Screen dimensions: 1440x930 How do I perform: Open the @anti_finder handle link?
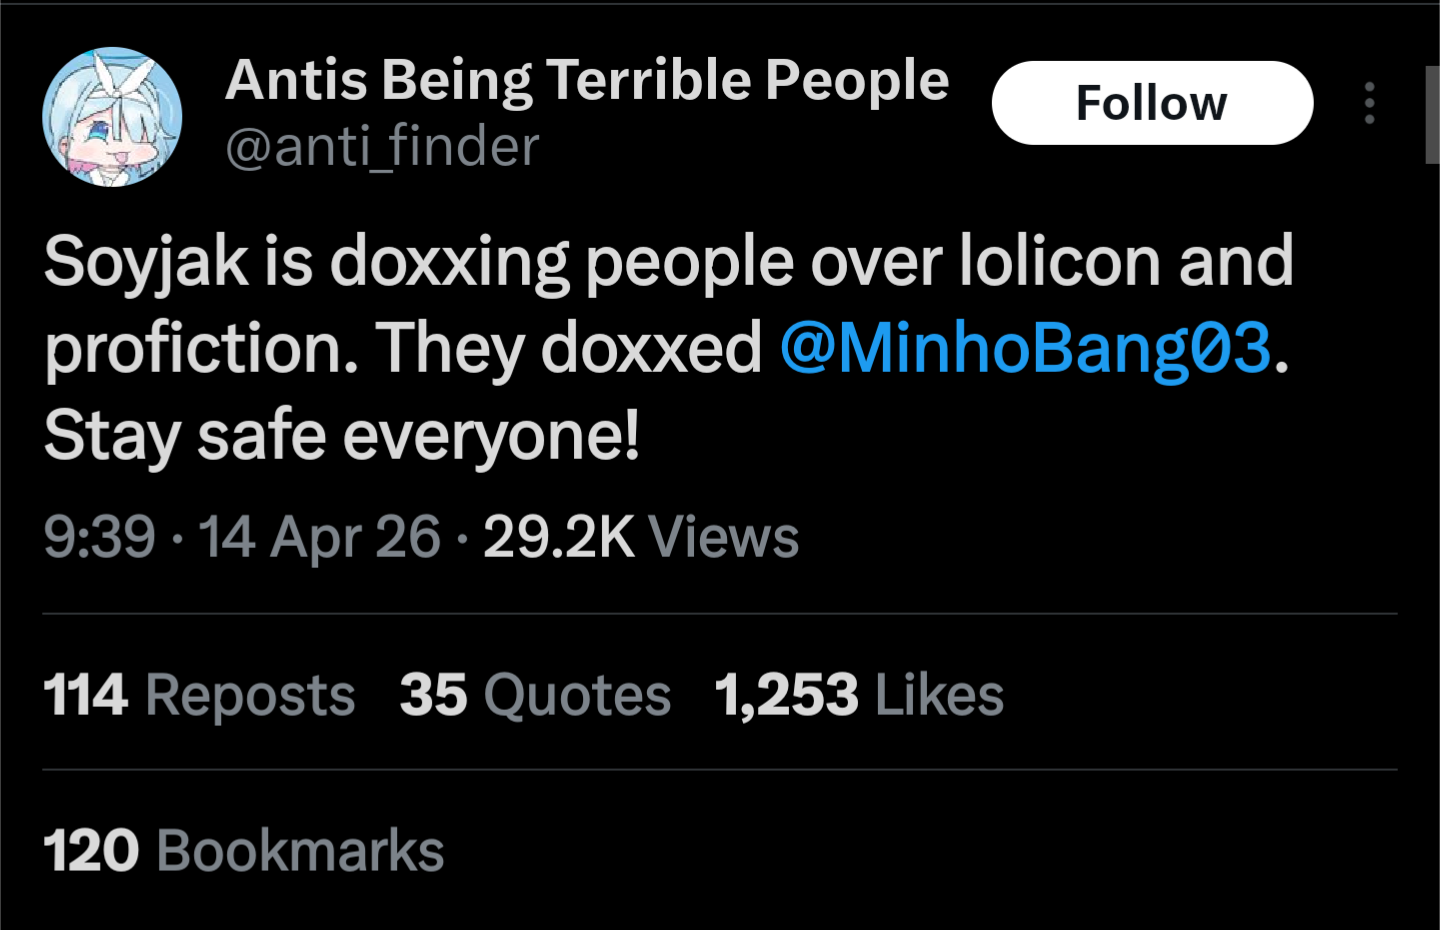pos(382,147)
